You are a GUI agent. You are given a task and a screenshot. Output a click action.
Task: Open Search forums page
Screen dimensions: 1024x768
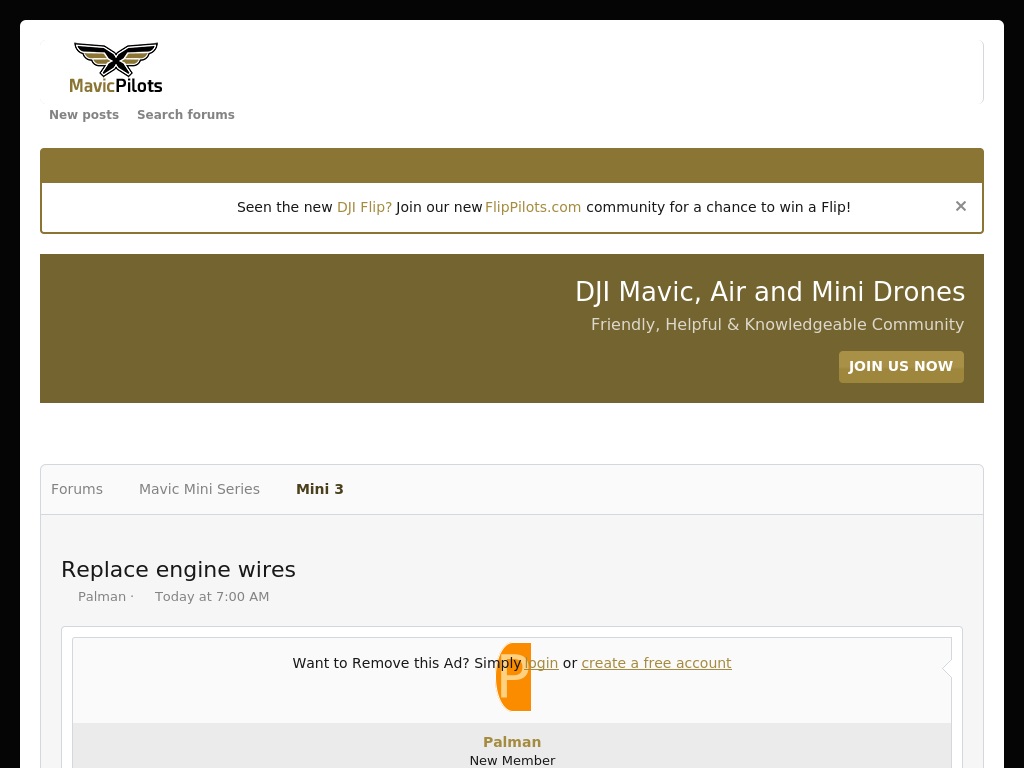click(185, 114)
